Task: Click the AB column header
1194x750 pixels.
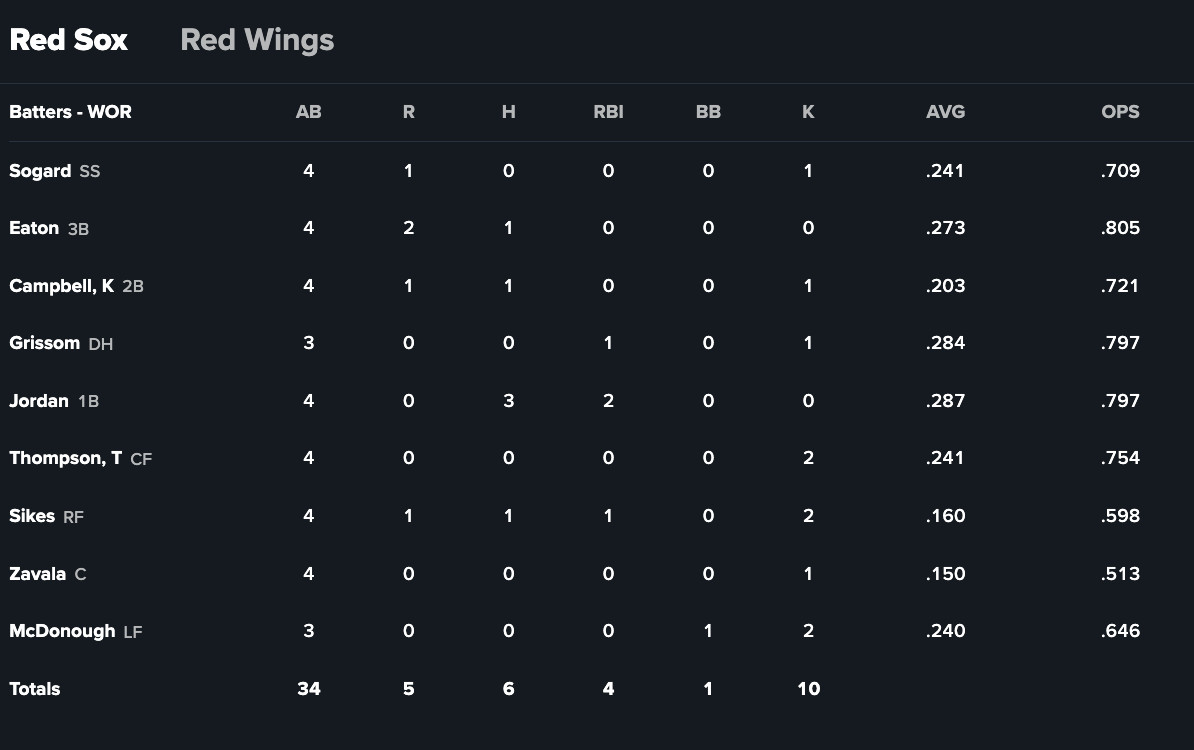Action: tap(308, 112)
